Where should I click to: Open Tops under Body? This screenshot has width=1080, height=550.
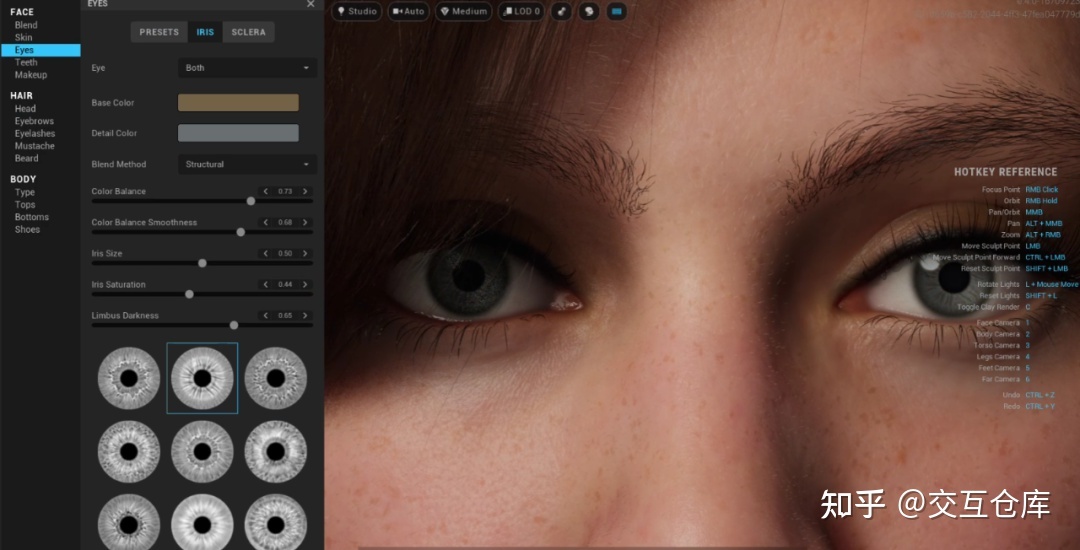pyautogui.click(x=25, y=204)
